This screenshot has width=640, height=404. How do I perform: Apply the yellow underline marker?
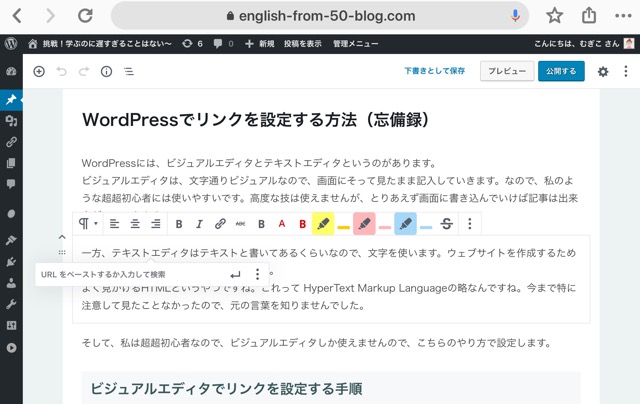click(x=344, y=227)
